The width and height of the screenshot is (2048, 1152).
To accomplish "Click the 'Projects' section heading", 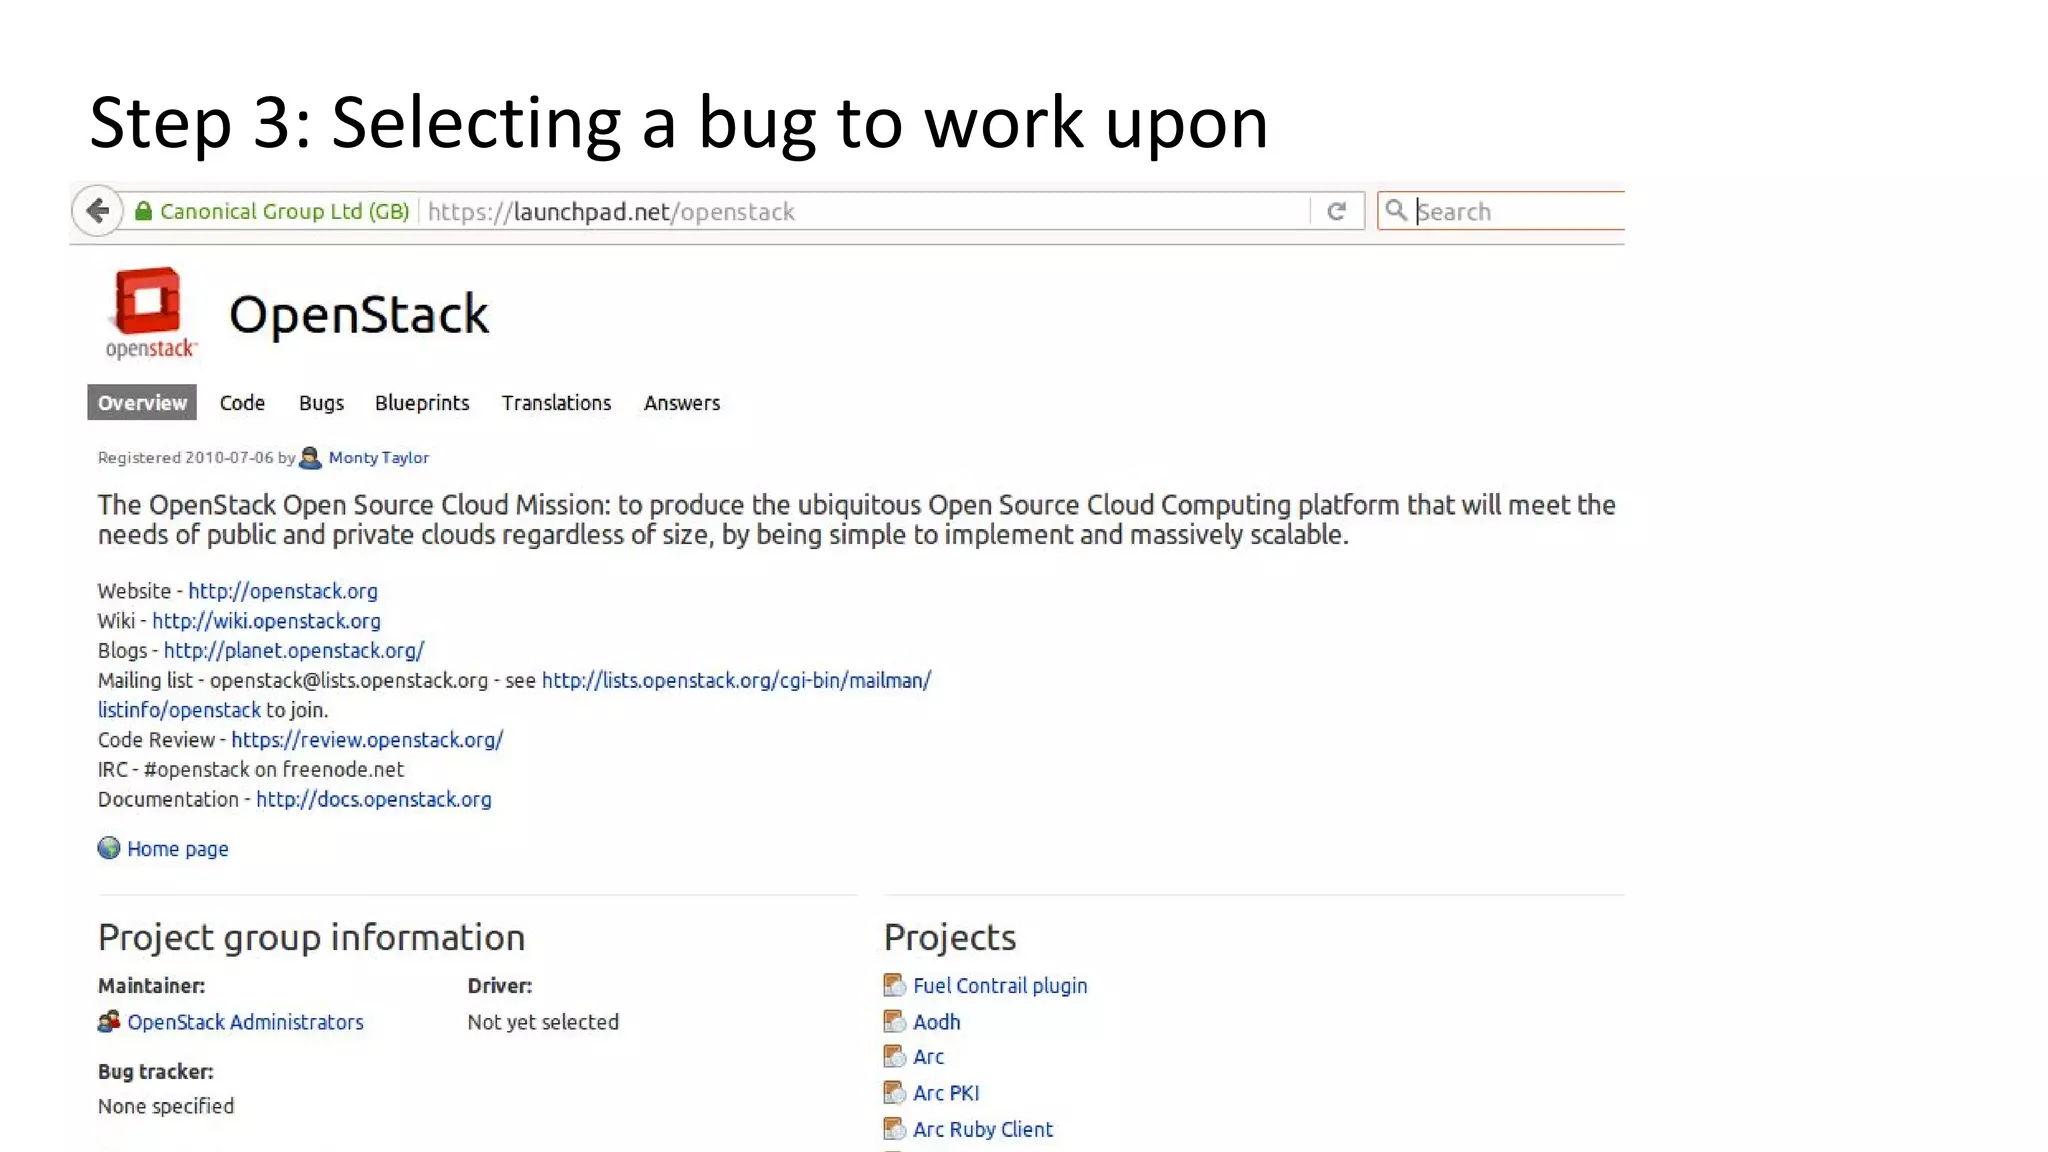I will point(950,938).
